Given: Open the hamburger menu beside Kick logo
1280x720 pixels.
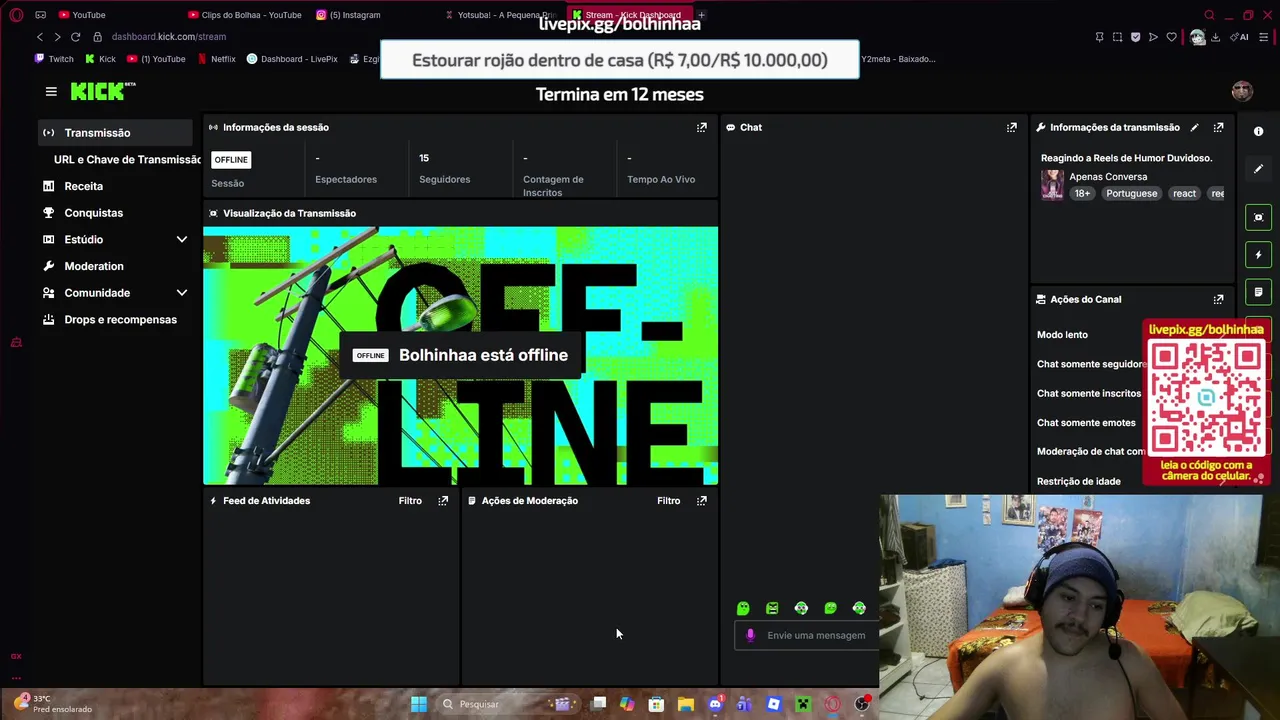Looking at the screenshot, I should click(x=51, y=91).
